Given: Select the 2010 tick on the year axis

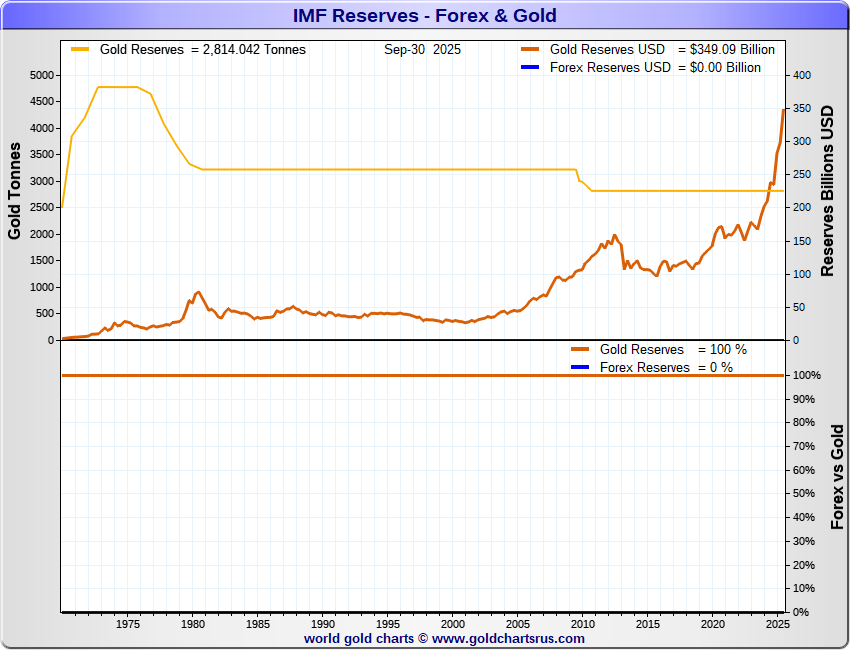Looking at the screenshot, I should coord(583,624).
